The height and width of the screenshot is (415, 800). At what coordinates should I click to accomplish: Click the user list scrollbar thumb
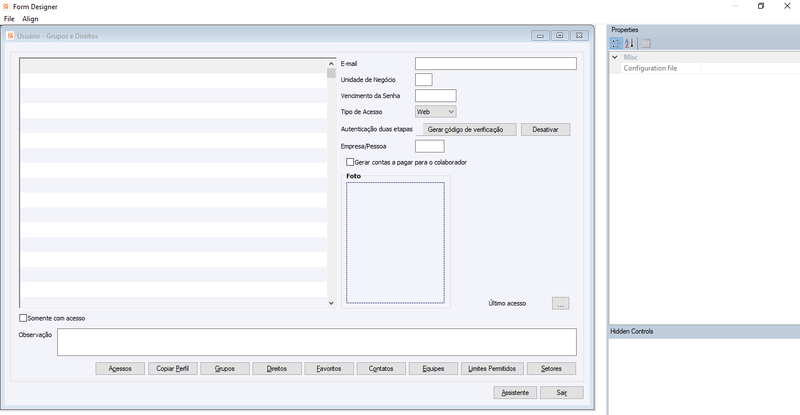331,73
